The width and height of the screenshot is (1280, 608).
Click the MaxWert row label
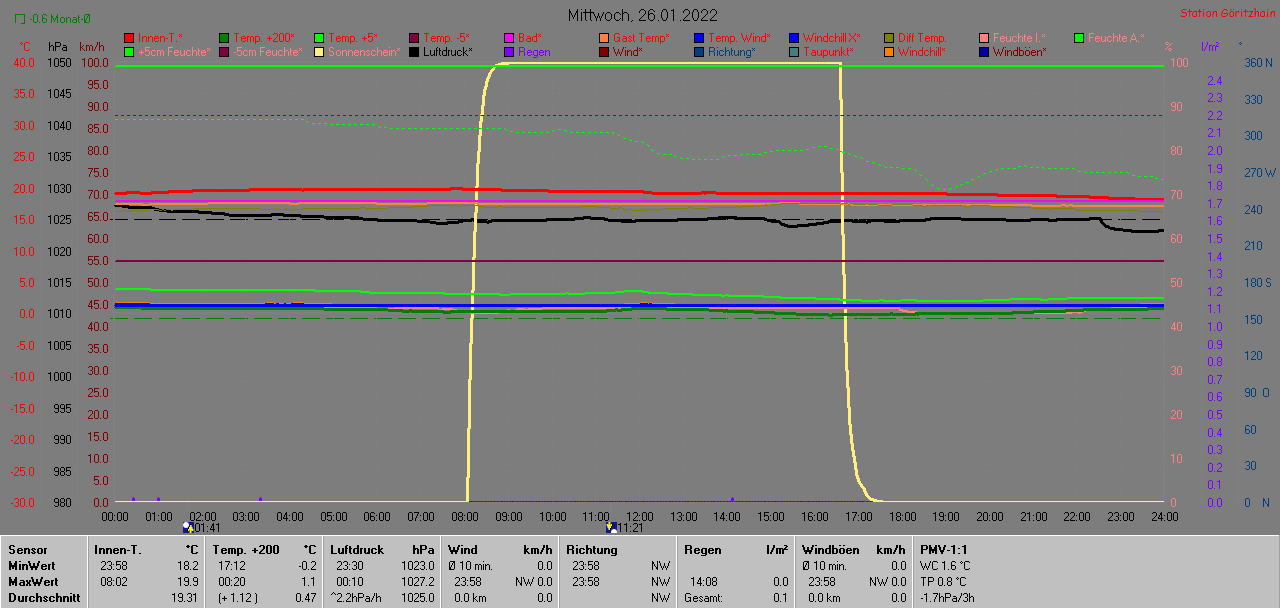click(32, 581)
